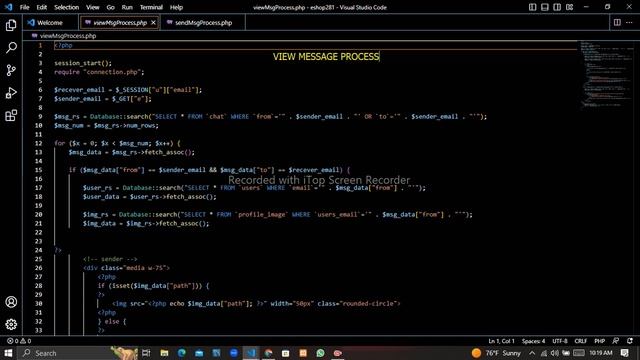Split the editor right

[617, 22]
